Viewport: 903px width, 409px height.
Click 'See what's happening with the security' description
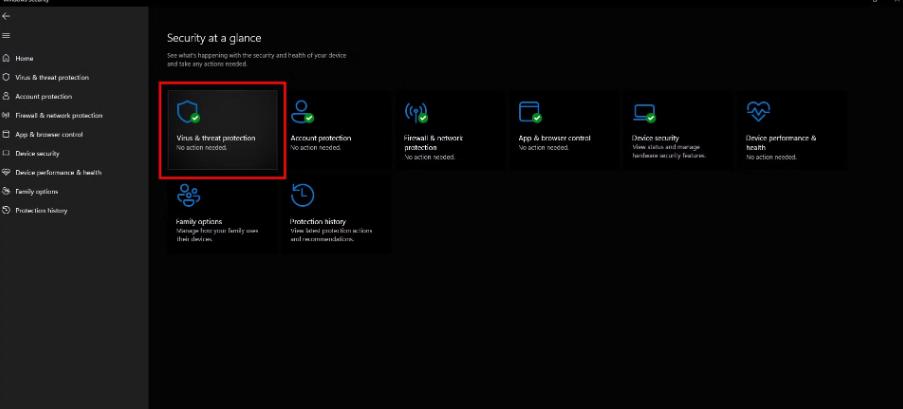[x=257, y=60]
